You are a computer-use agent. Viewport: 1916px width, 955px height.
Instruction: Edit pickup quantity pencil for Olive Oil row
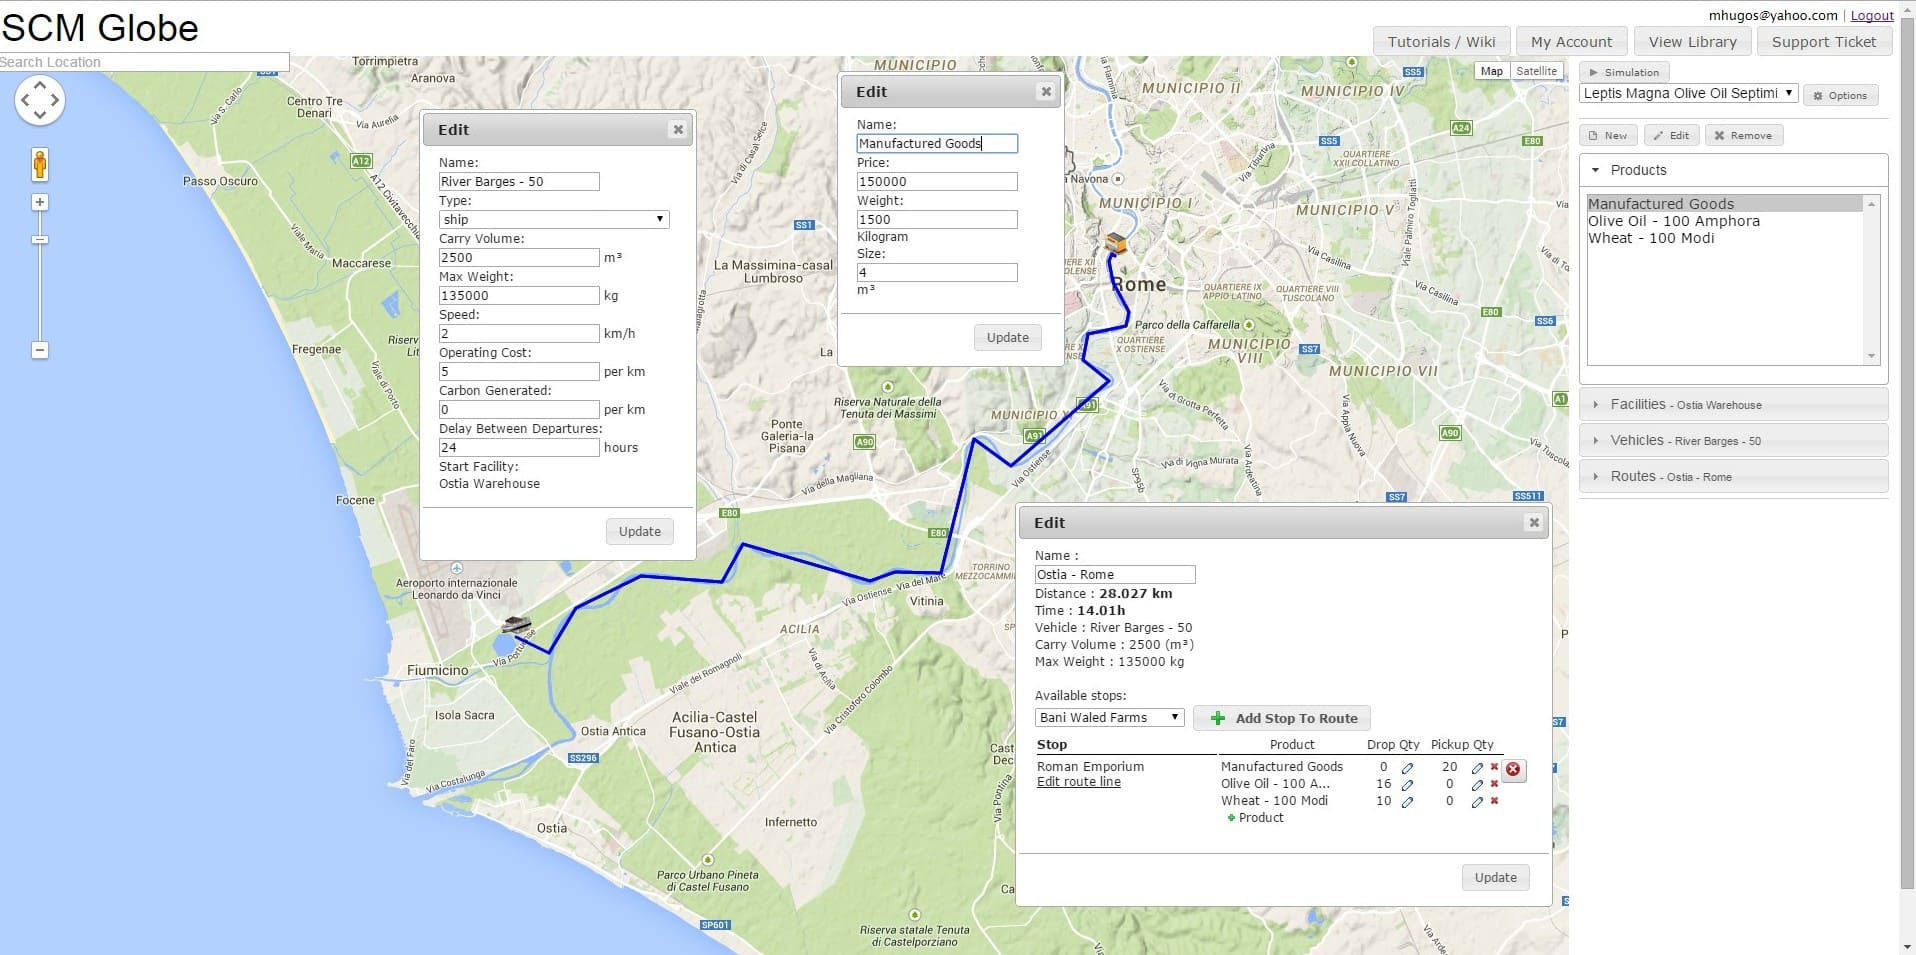coord(1477,785)
